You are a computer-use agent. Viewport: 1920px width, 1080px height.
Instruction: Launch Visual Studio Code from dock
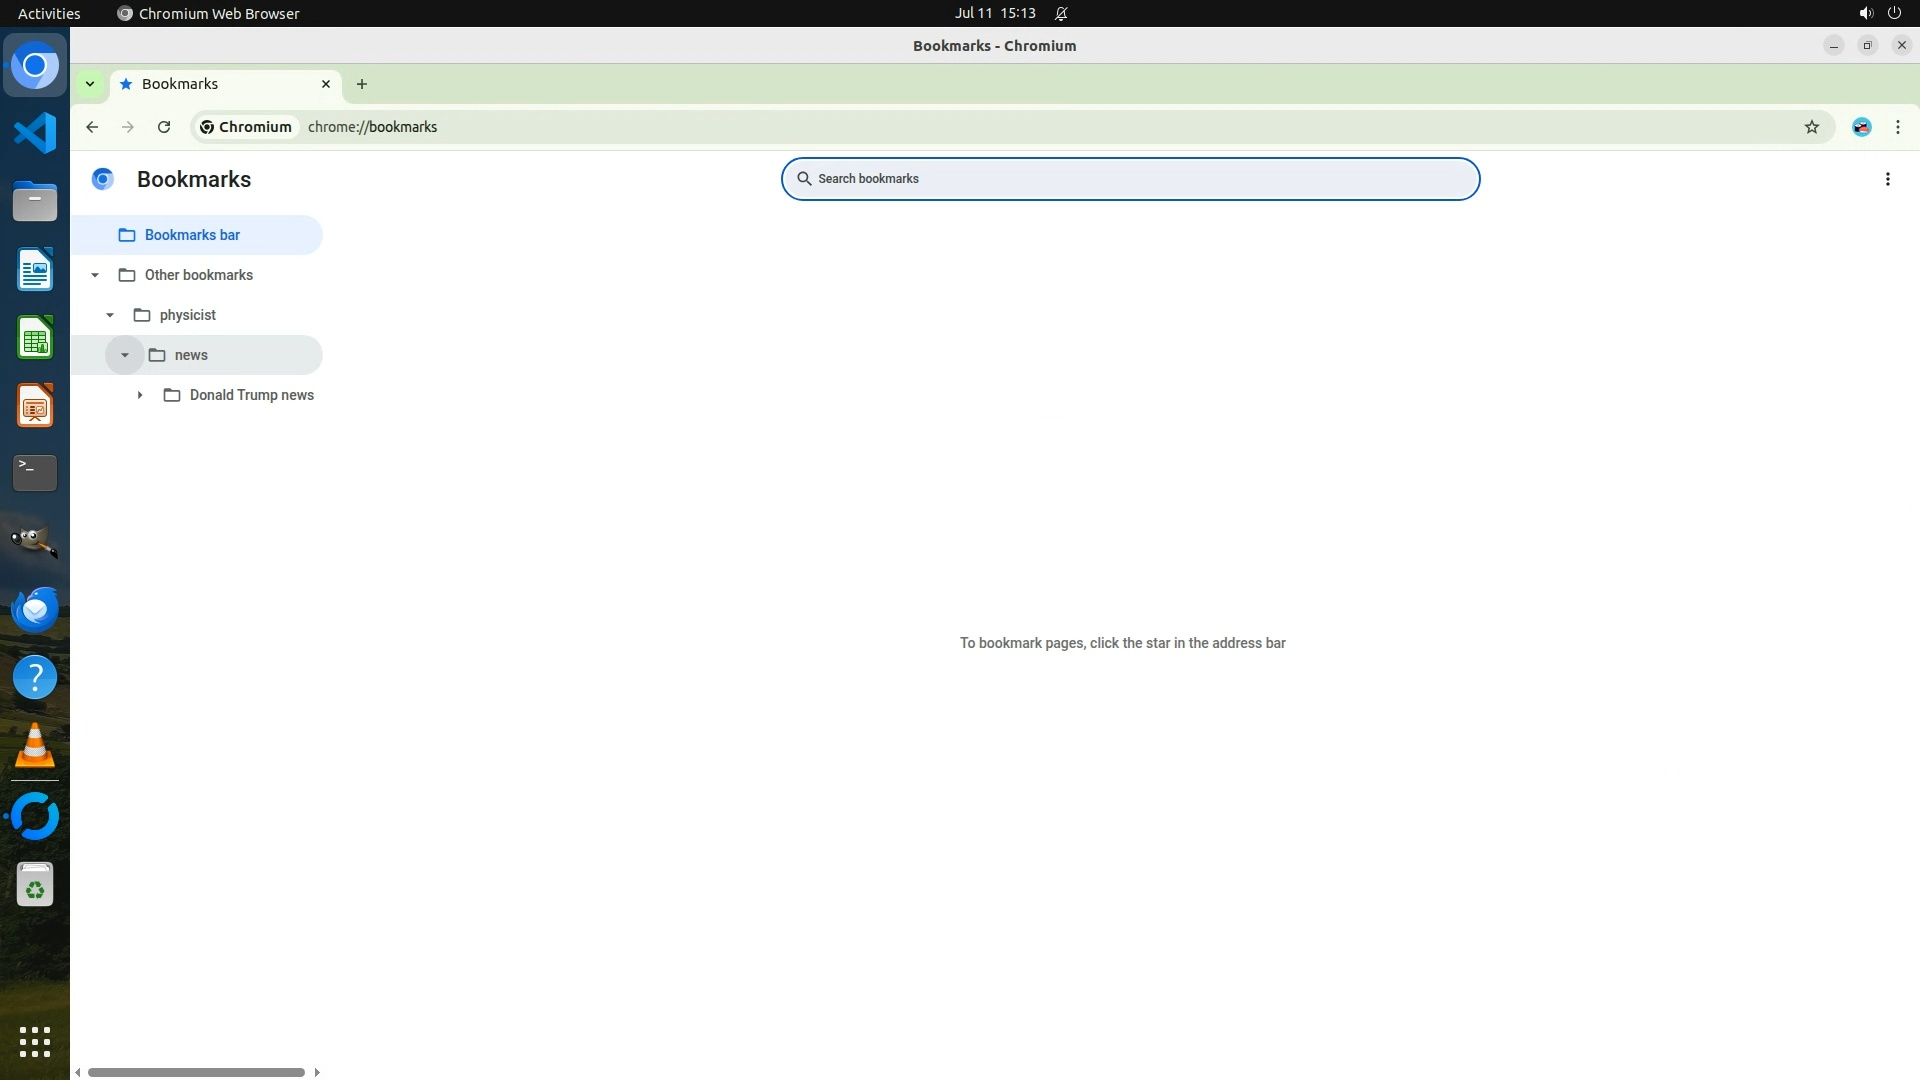[35, 133]
